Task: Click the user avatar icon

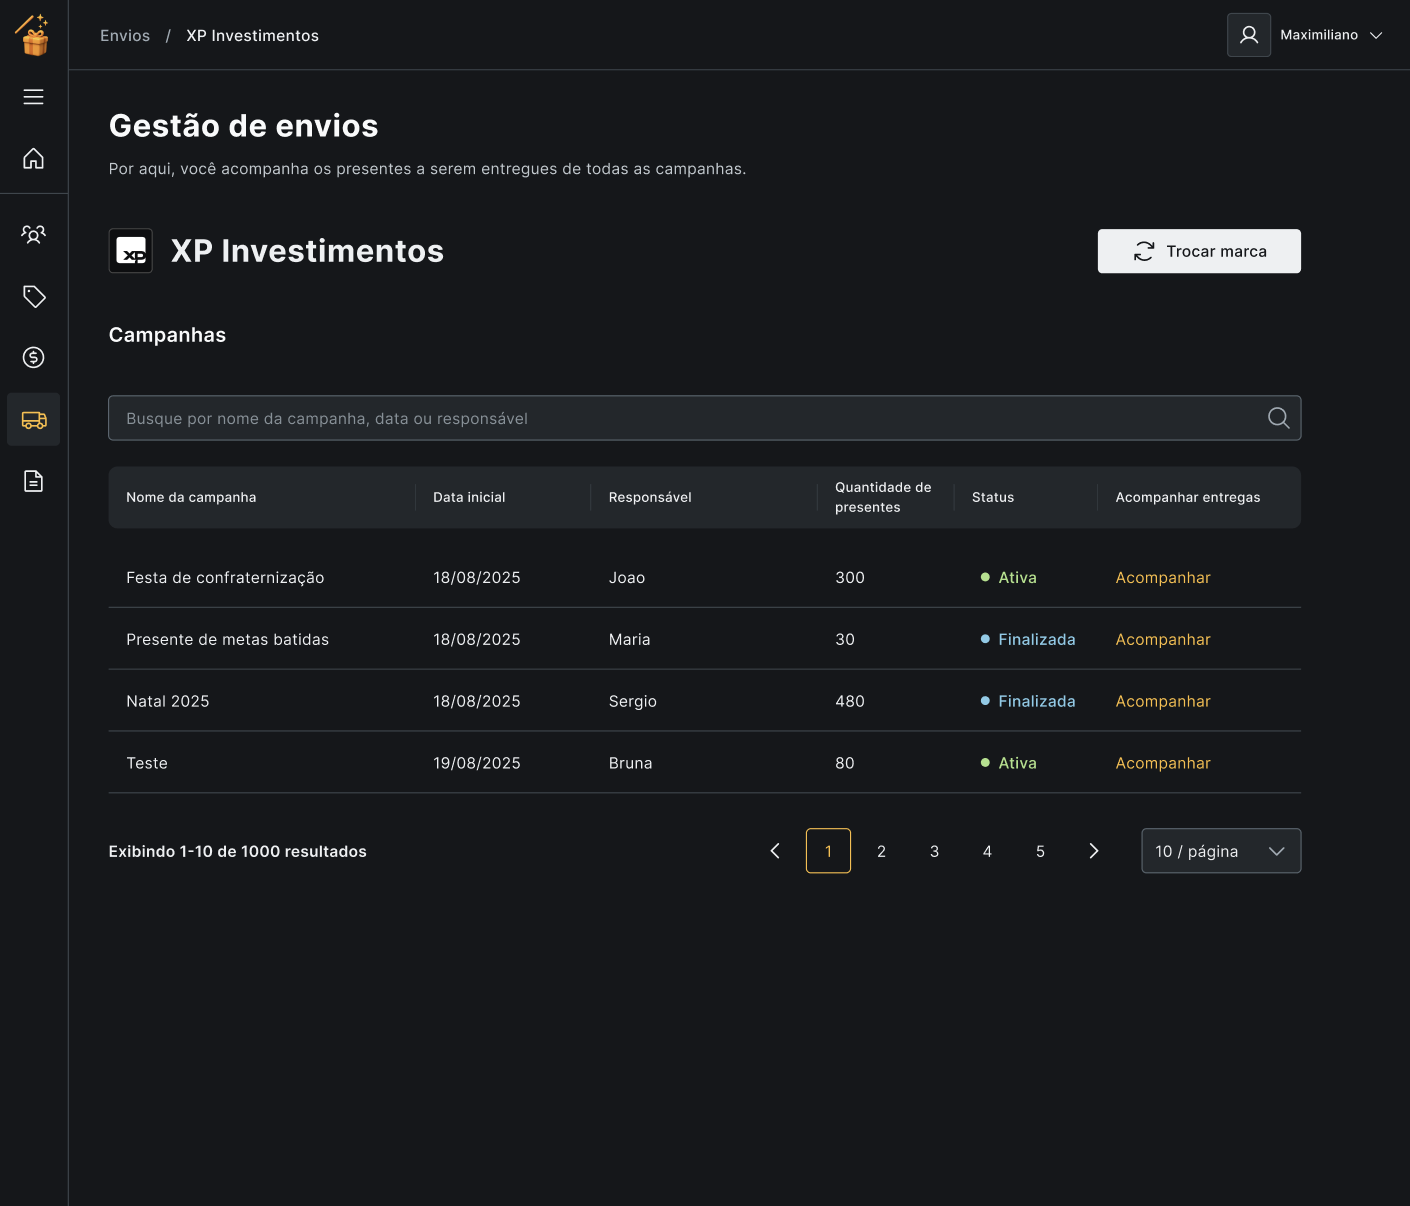Action: click(1249, 35)
